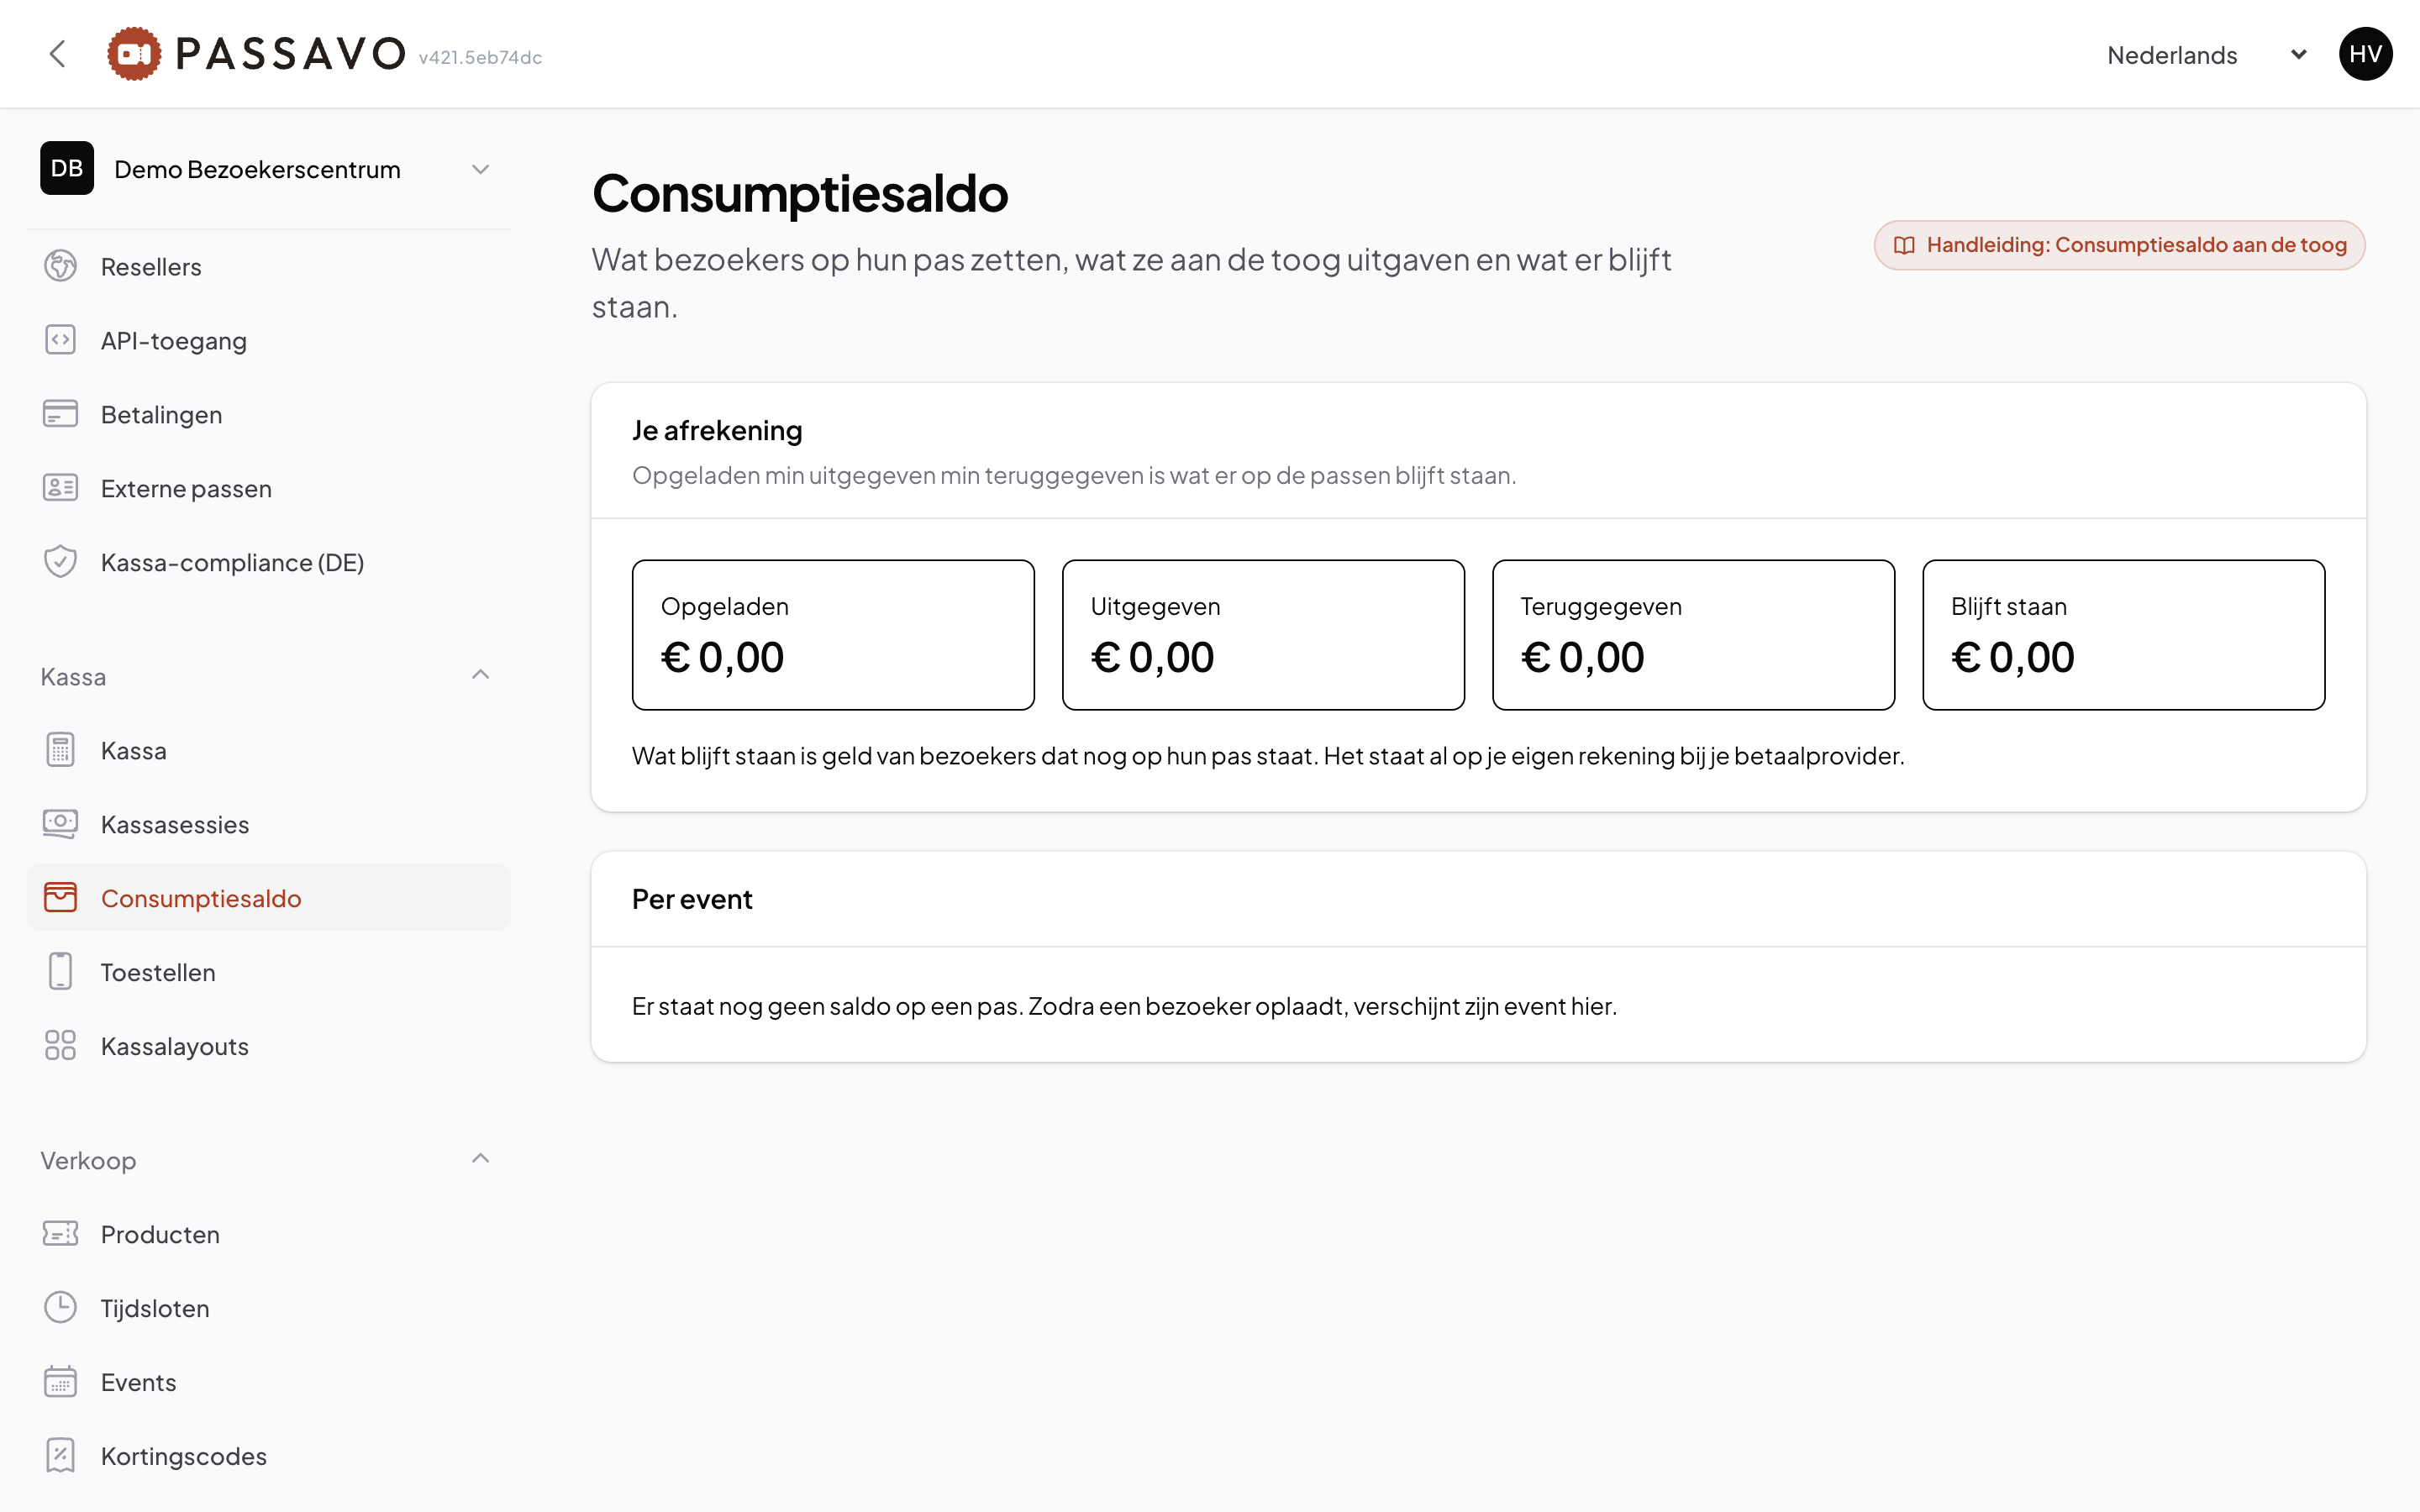The height and width of the screenshot is (1512, 2420).
Task: Collapse the Kassa sidebar section
Action: point(480,676)
